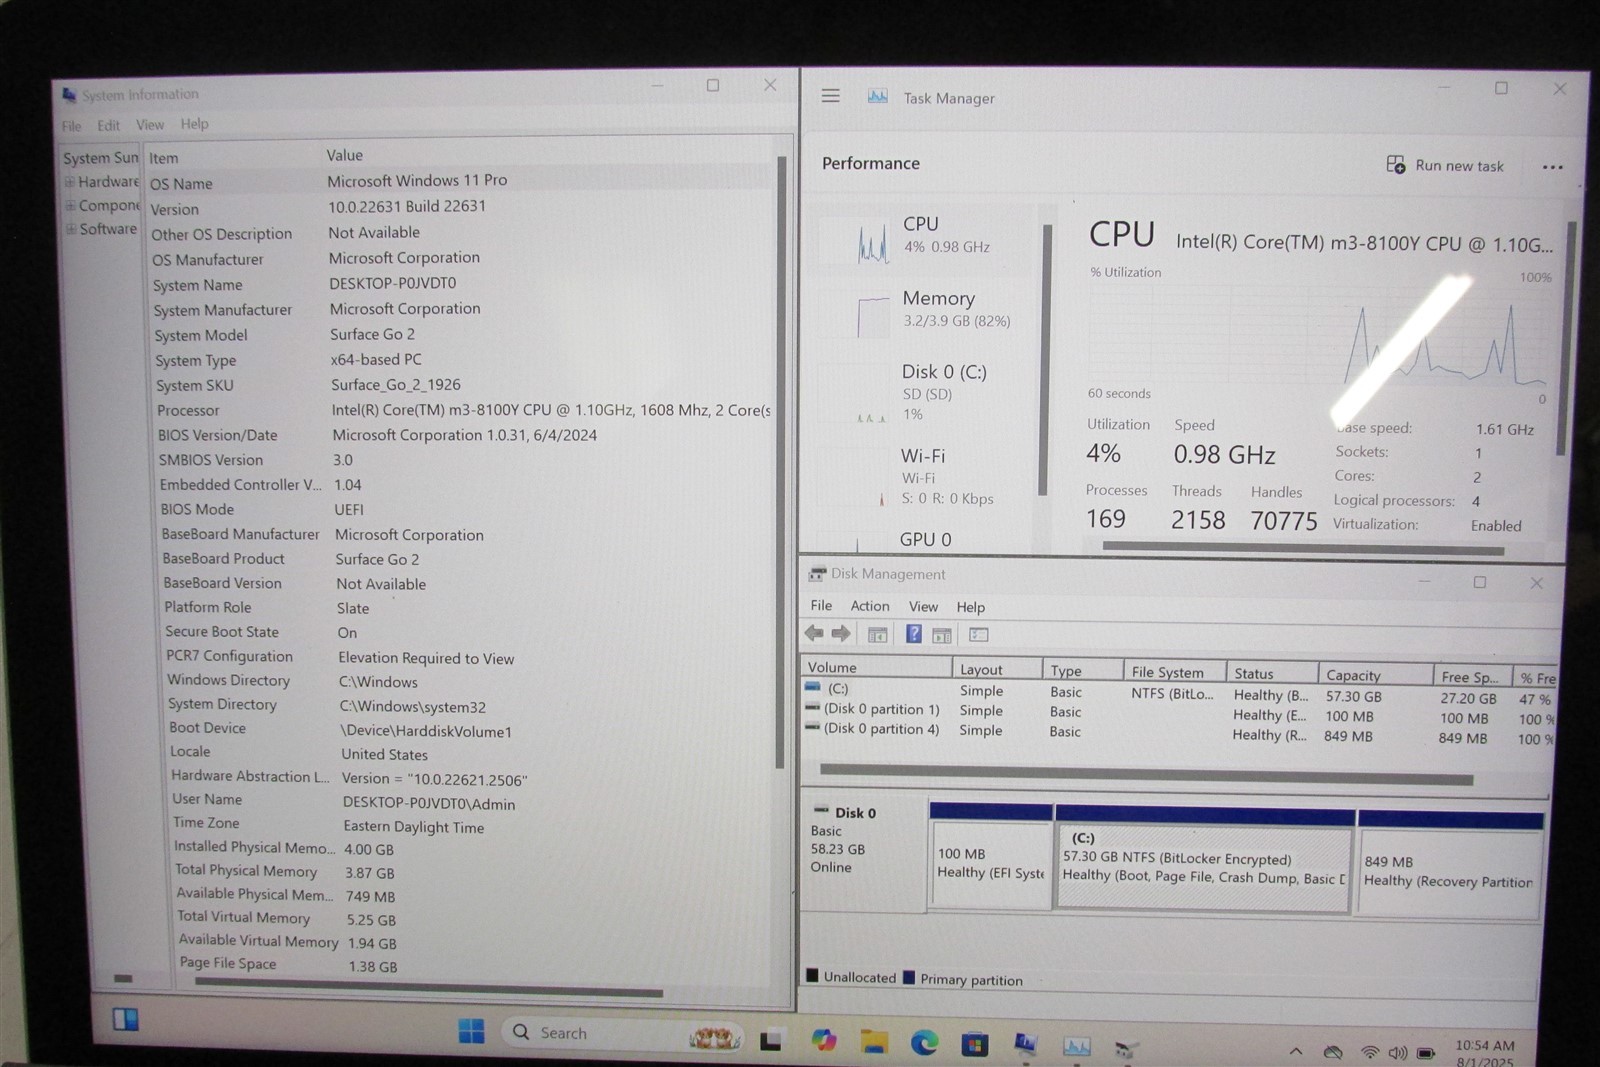Open Help menu in Disk Management
The width and height of the screenshot is (1600, 1067).
(x=970, y=607)
